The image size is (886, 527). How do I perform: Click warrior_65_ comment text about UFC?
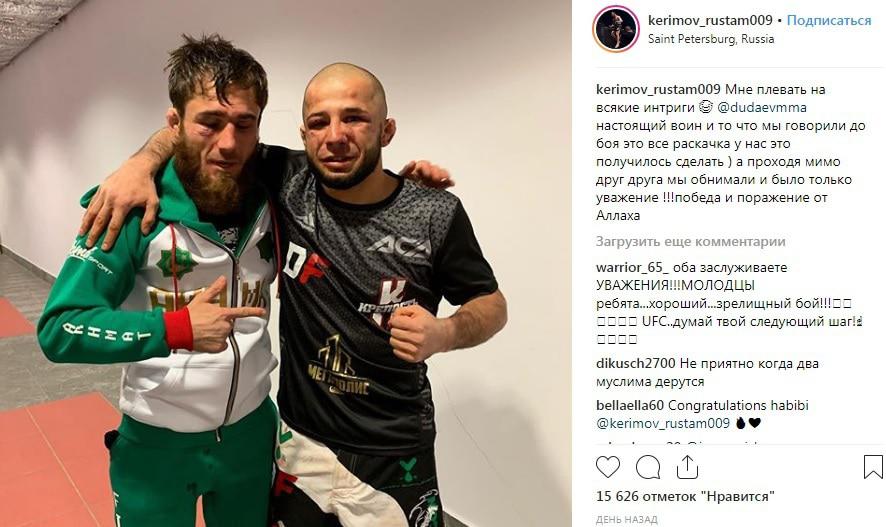729,303
